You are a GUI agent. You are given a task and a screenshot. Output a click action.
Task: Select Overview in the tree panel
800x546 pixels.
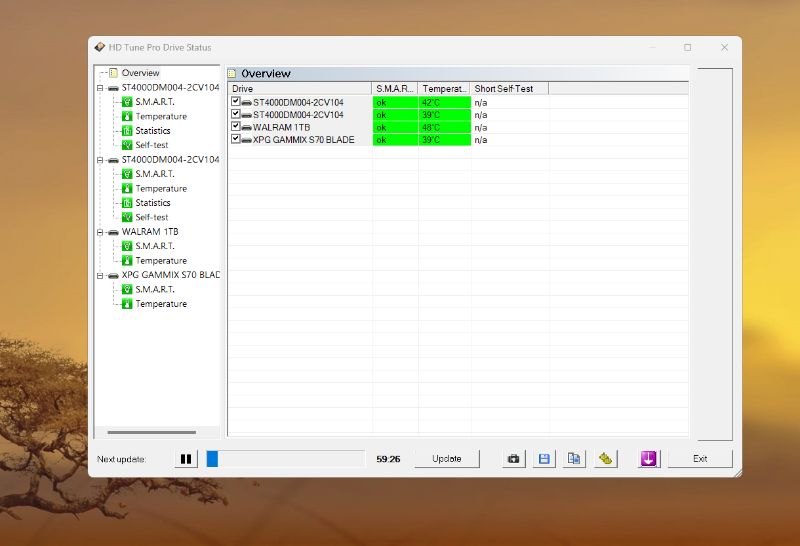point(140,73)
